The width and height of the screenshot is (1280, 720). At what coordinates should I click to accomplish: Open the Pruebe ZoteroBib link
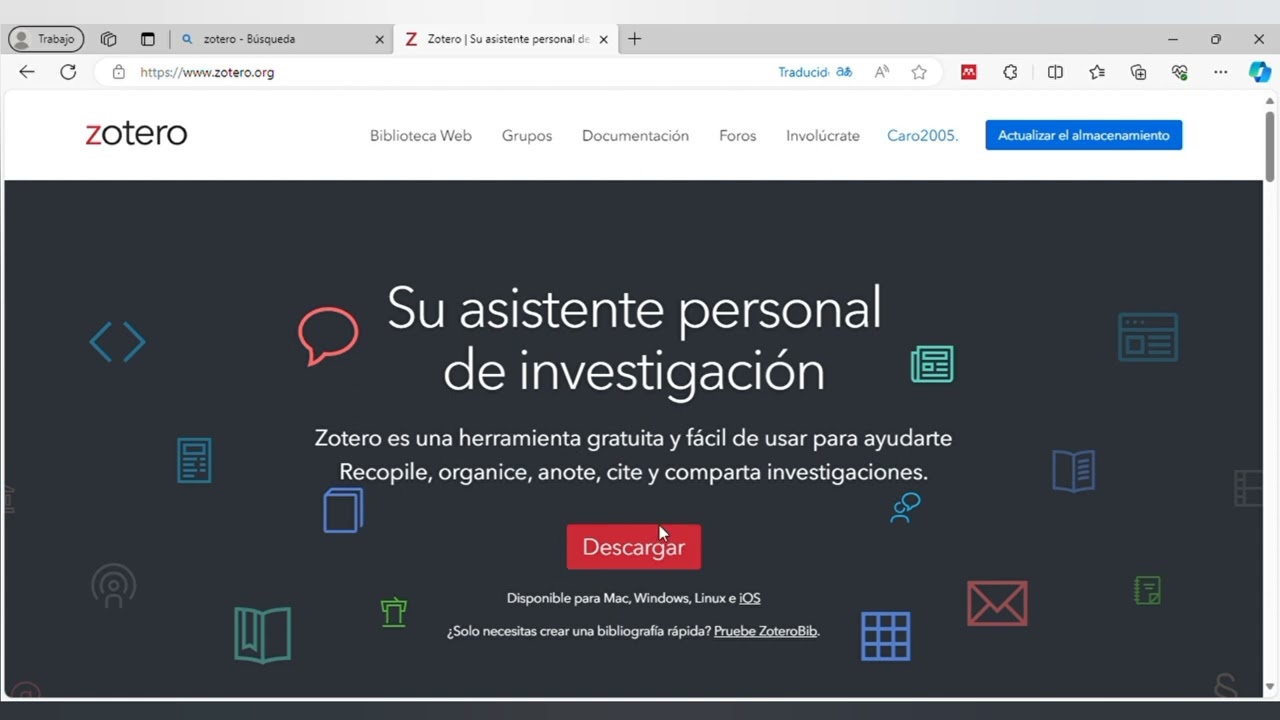766,631
